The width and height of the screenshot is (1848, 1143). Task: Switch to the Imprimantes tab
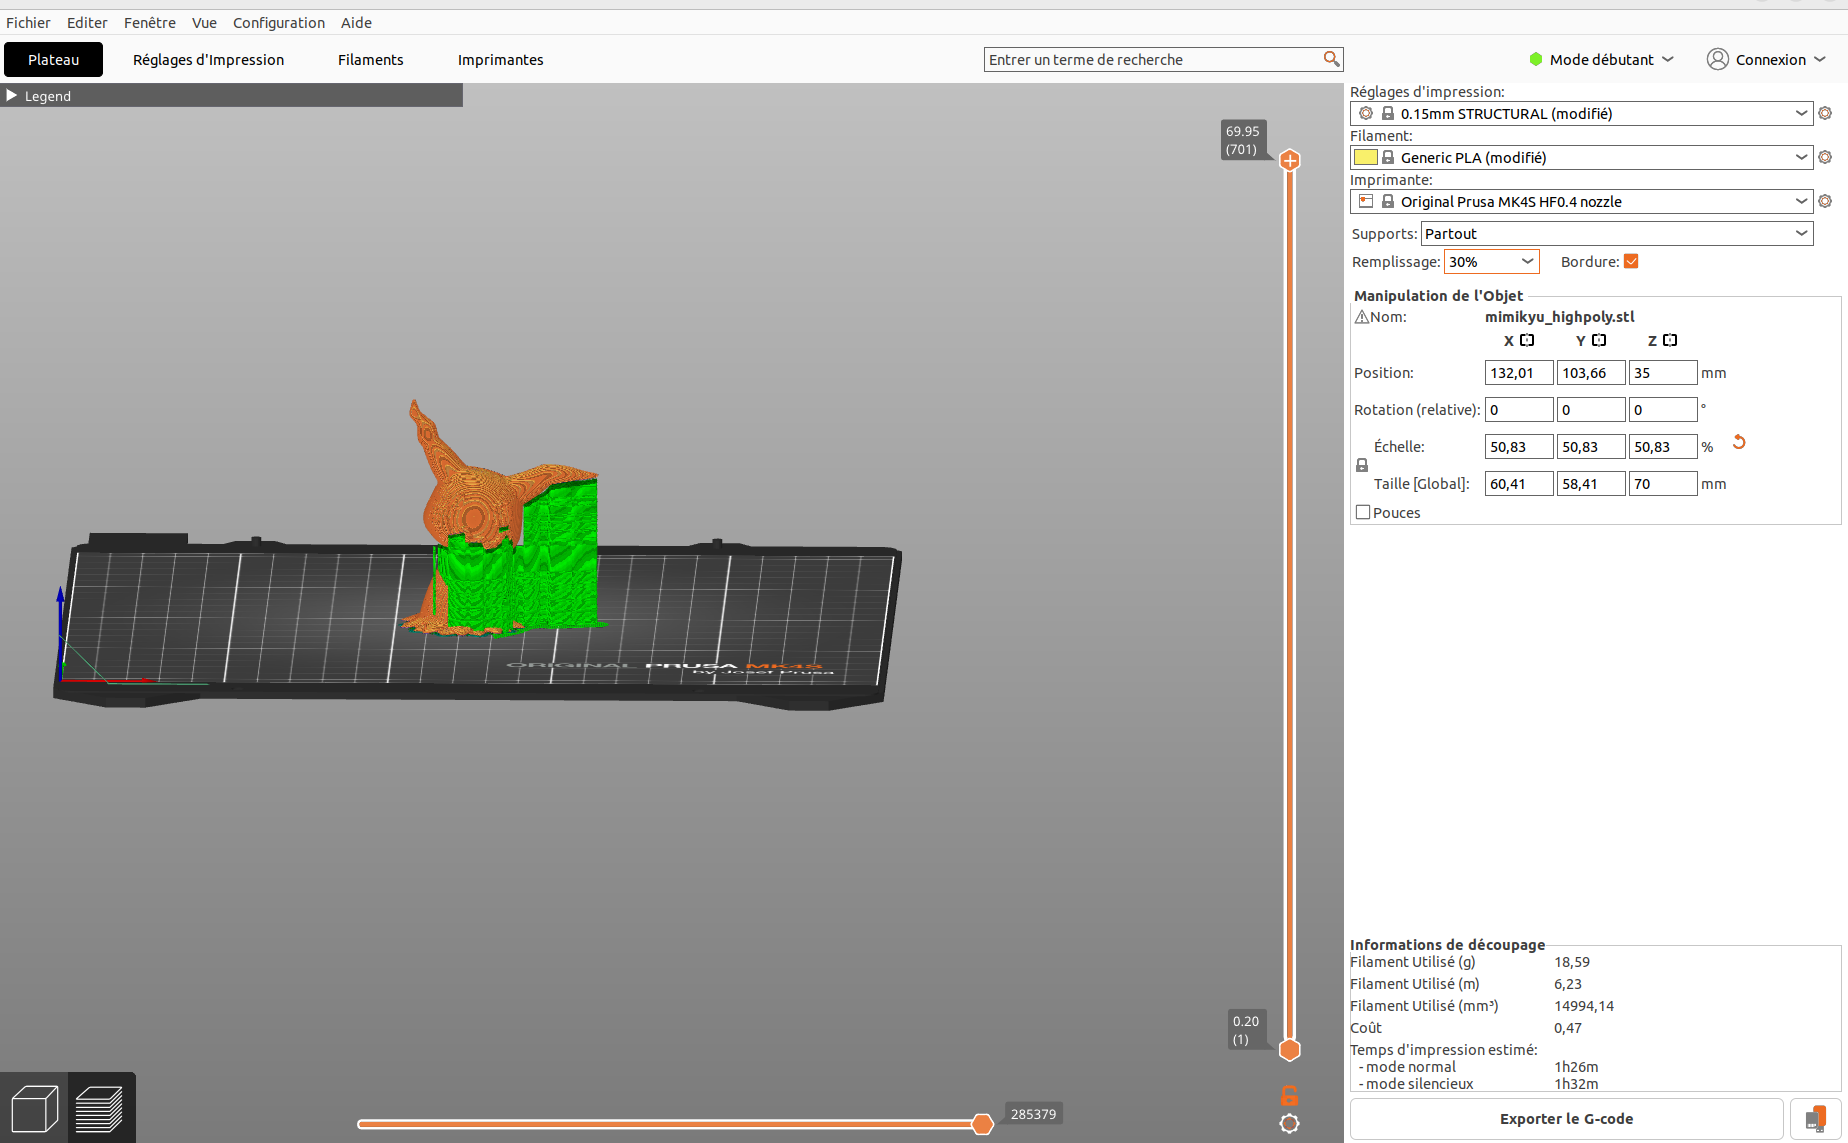point(500,59)
